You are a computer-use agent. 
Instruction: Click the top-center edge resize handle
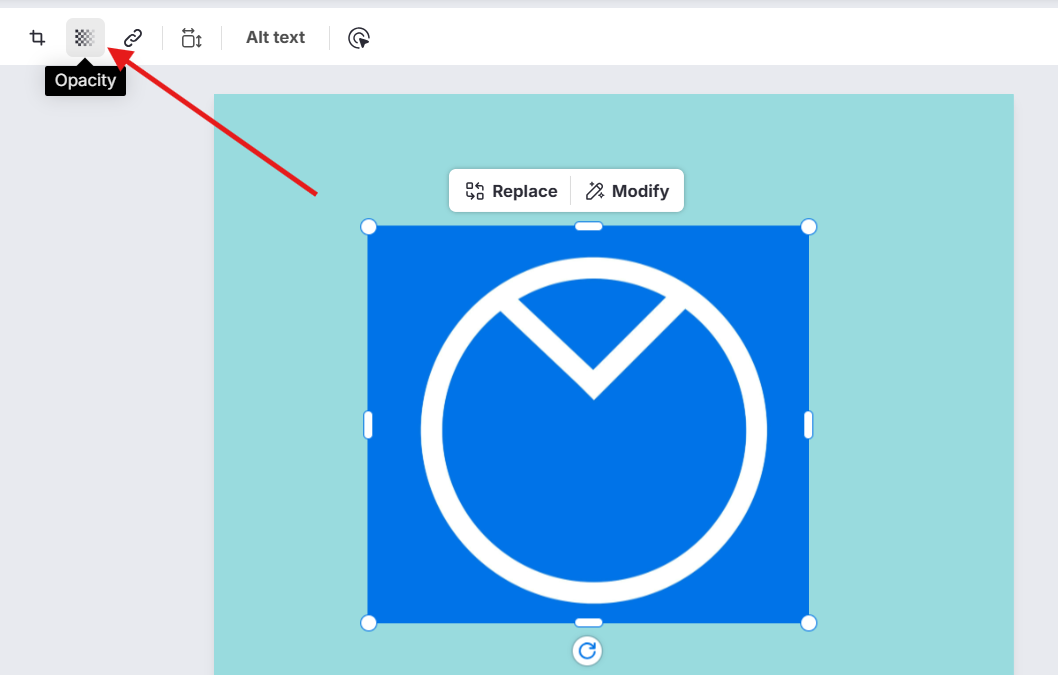pos(588,226)
